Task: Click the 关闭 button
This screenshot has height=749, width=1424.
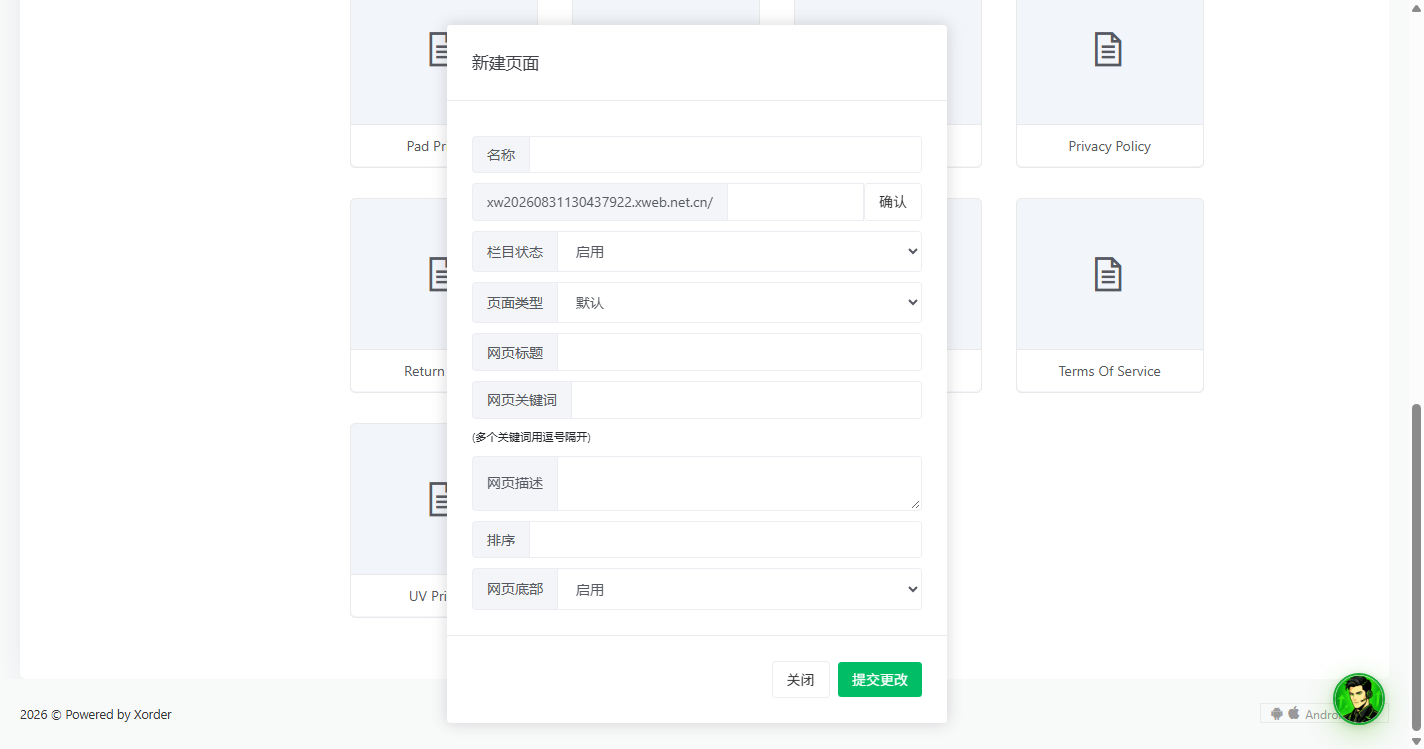Action: pos(800,680)
